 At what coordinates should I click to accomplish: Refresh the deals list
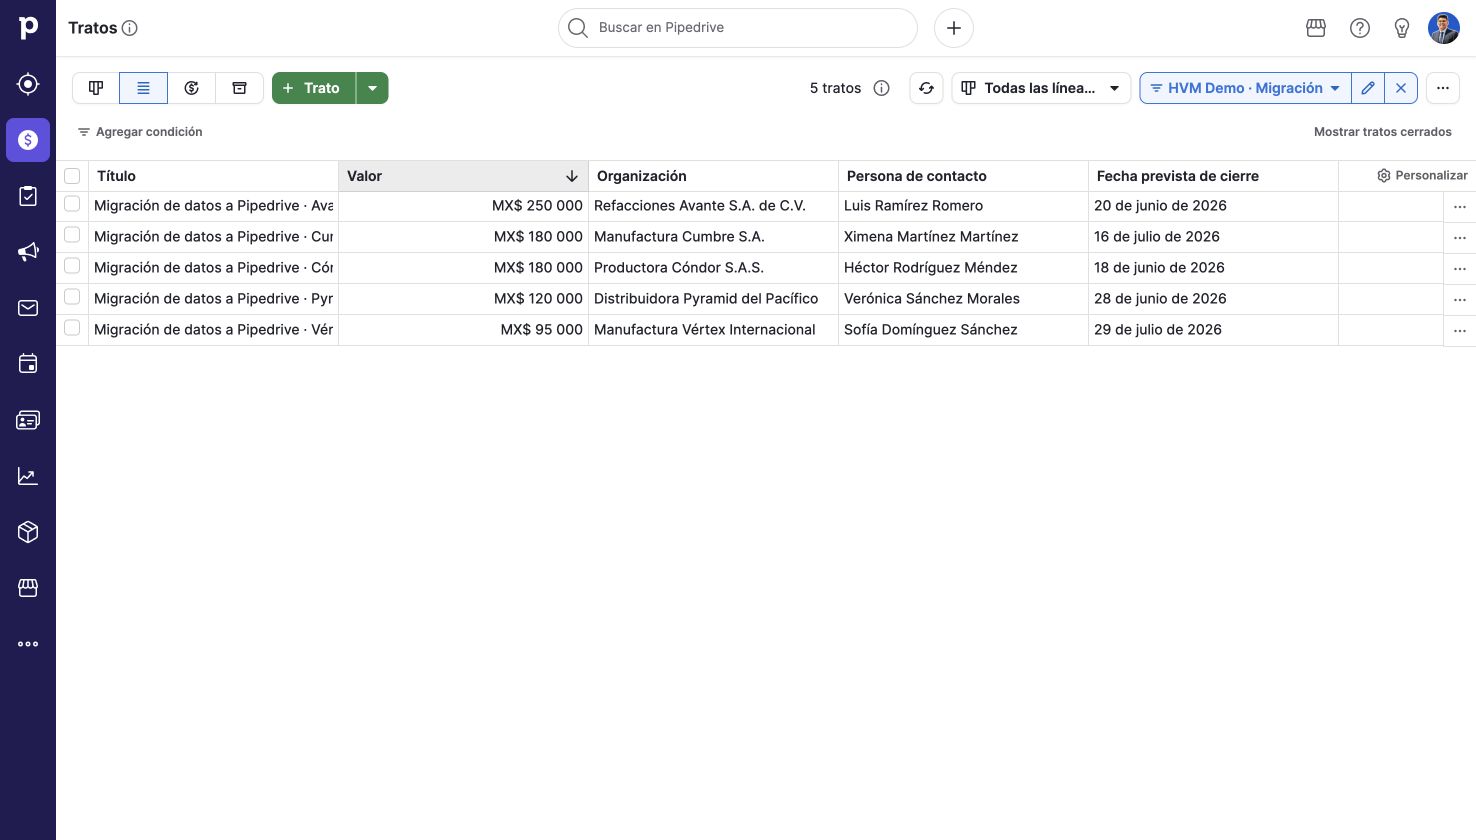click(927, 88)
